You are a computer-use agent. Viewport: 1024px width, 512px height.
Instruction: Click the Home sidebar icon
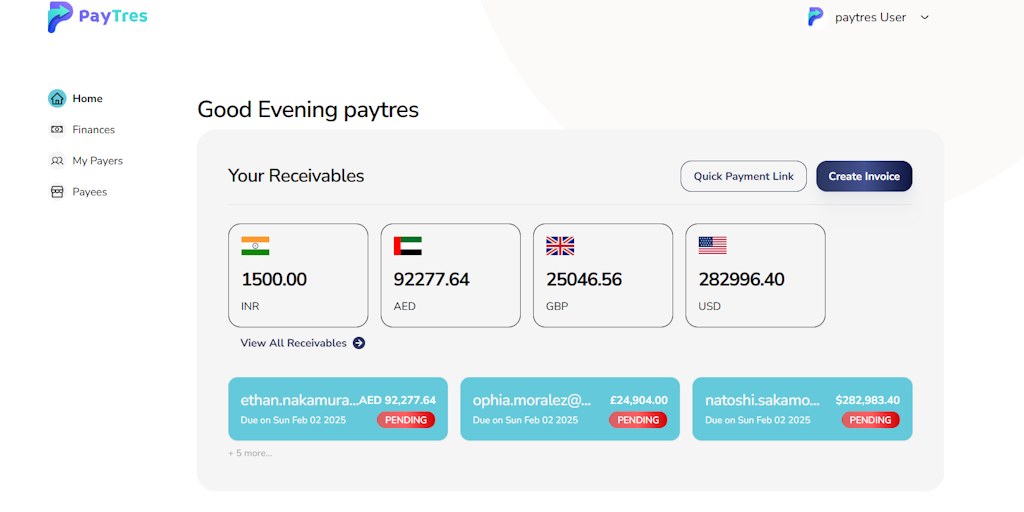coord(57,99)
